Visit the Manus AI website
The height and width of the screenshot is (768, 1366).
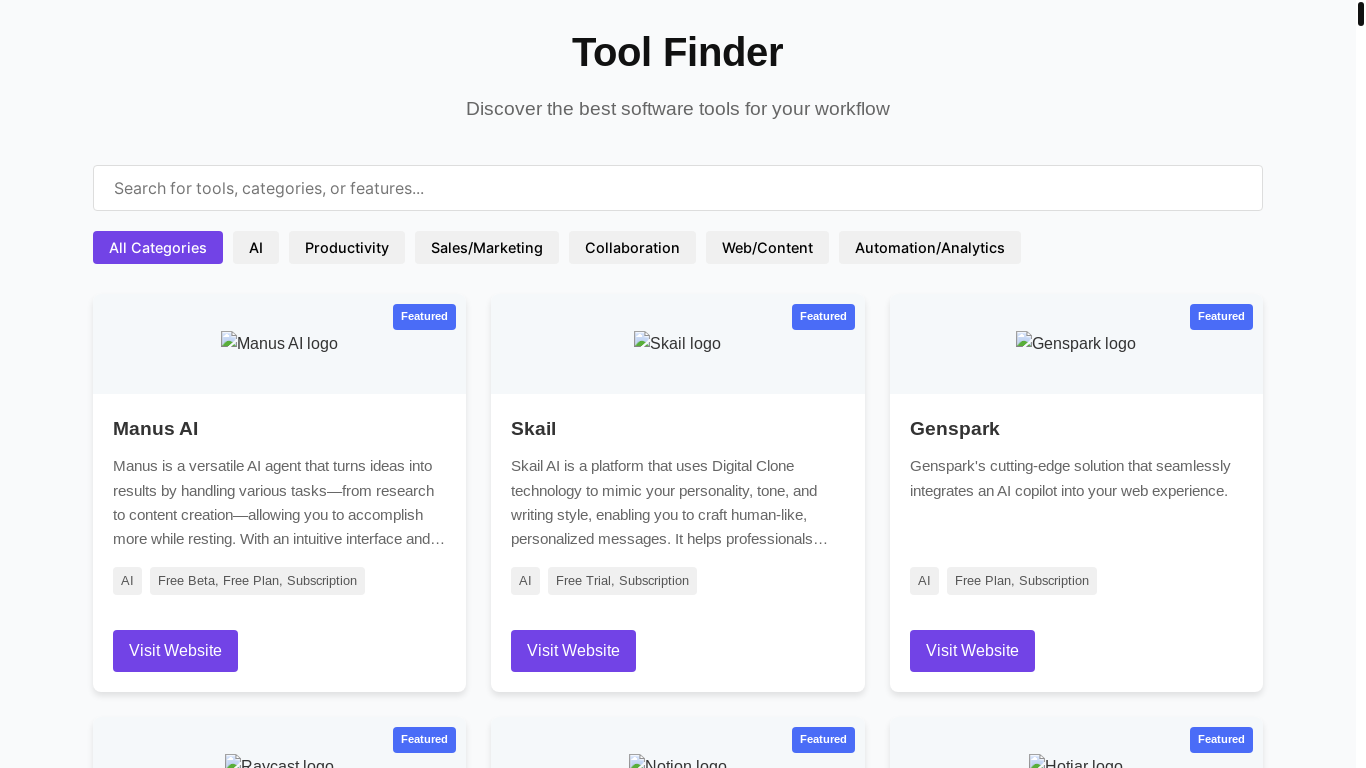point(175,651)
